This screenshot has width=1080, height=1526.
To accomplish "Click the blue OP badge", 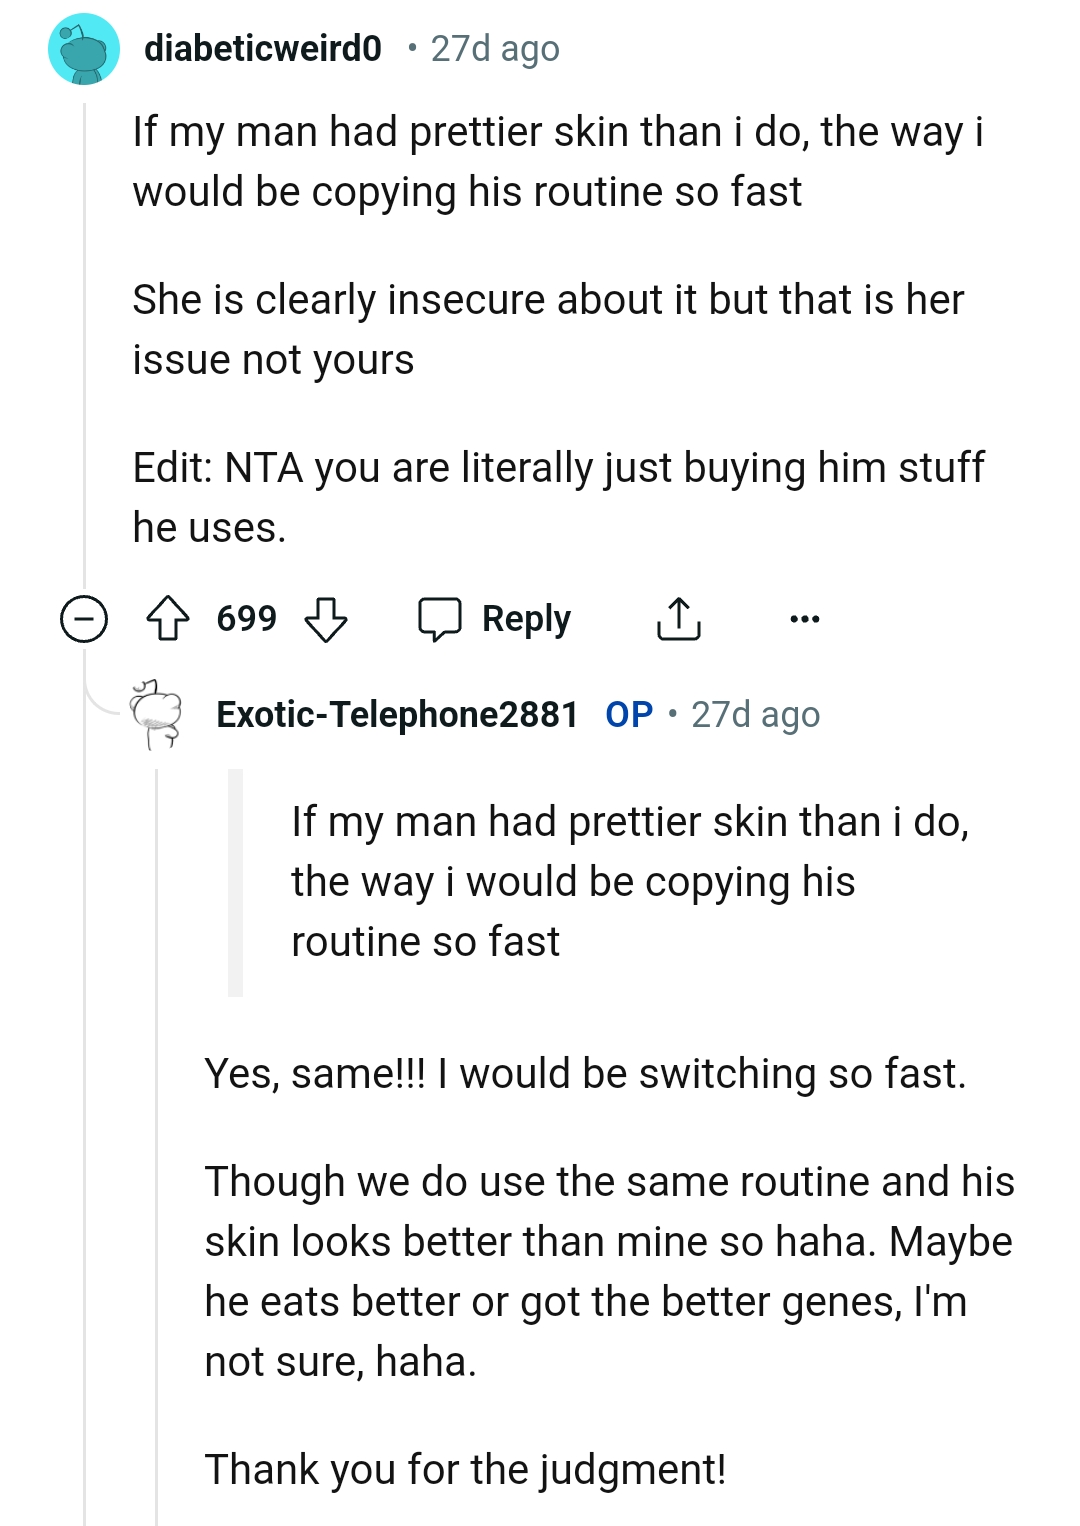I will [x=627, y=713].
